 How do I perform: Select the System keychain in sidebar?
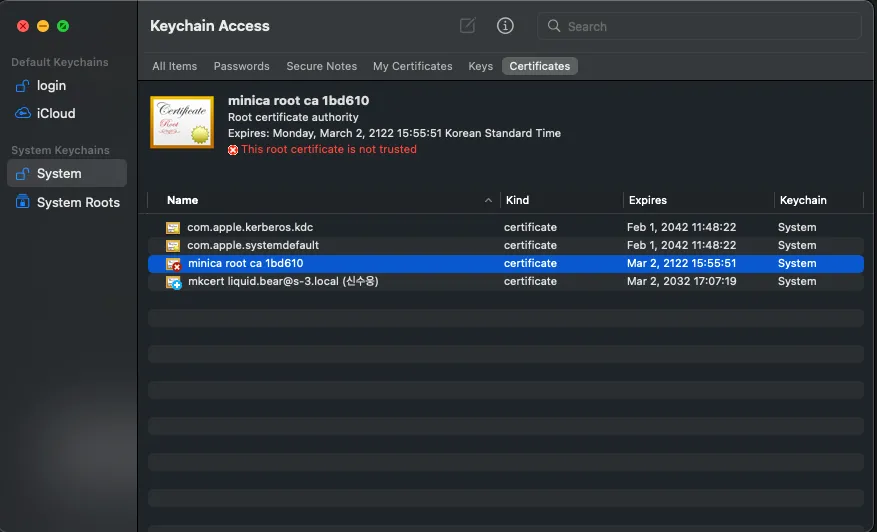click(x=67, y=173)
